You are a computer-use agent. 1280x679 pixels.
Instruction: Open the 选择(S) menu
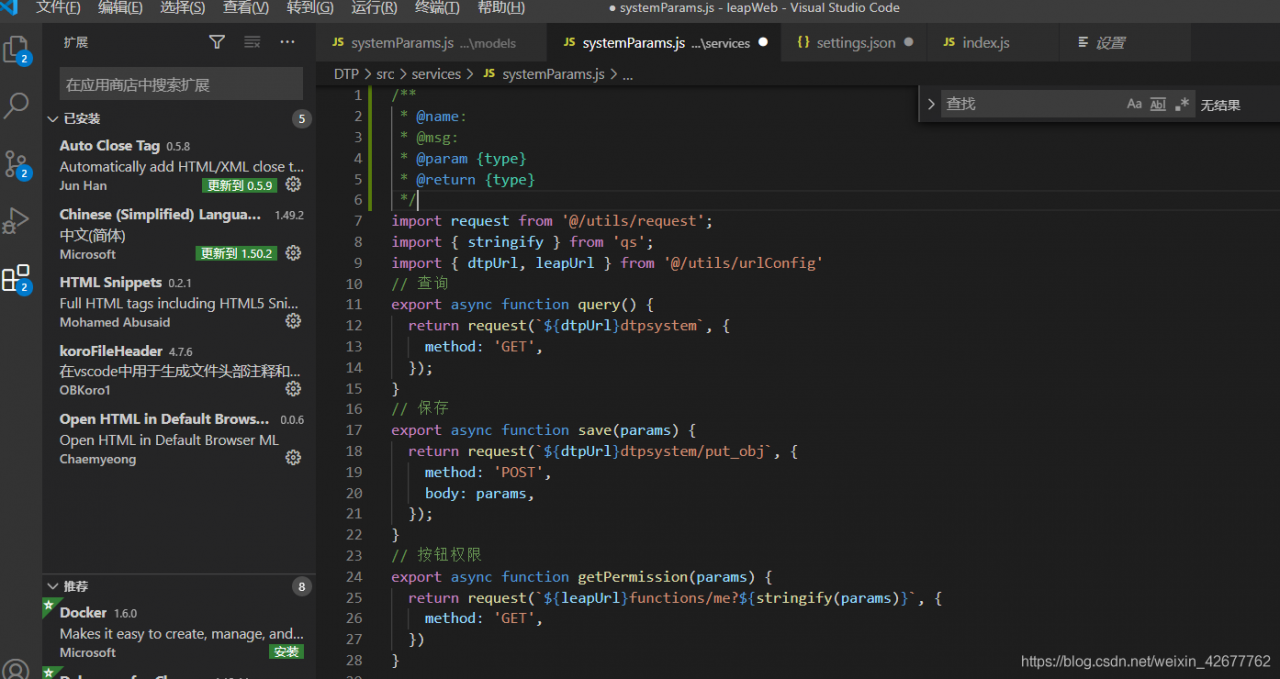pos(182,8)
